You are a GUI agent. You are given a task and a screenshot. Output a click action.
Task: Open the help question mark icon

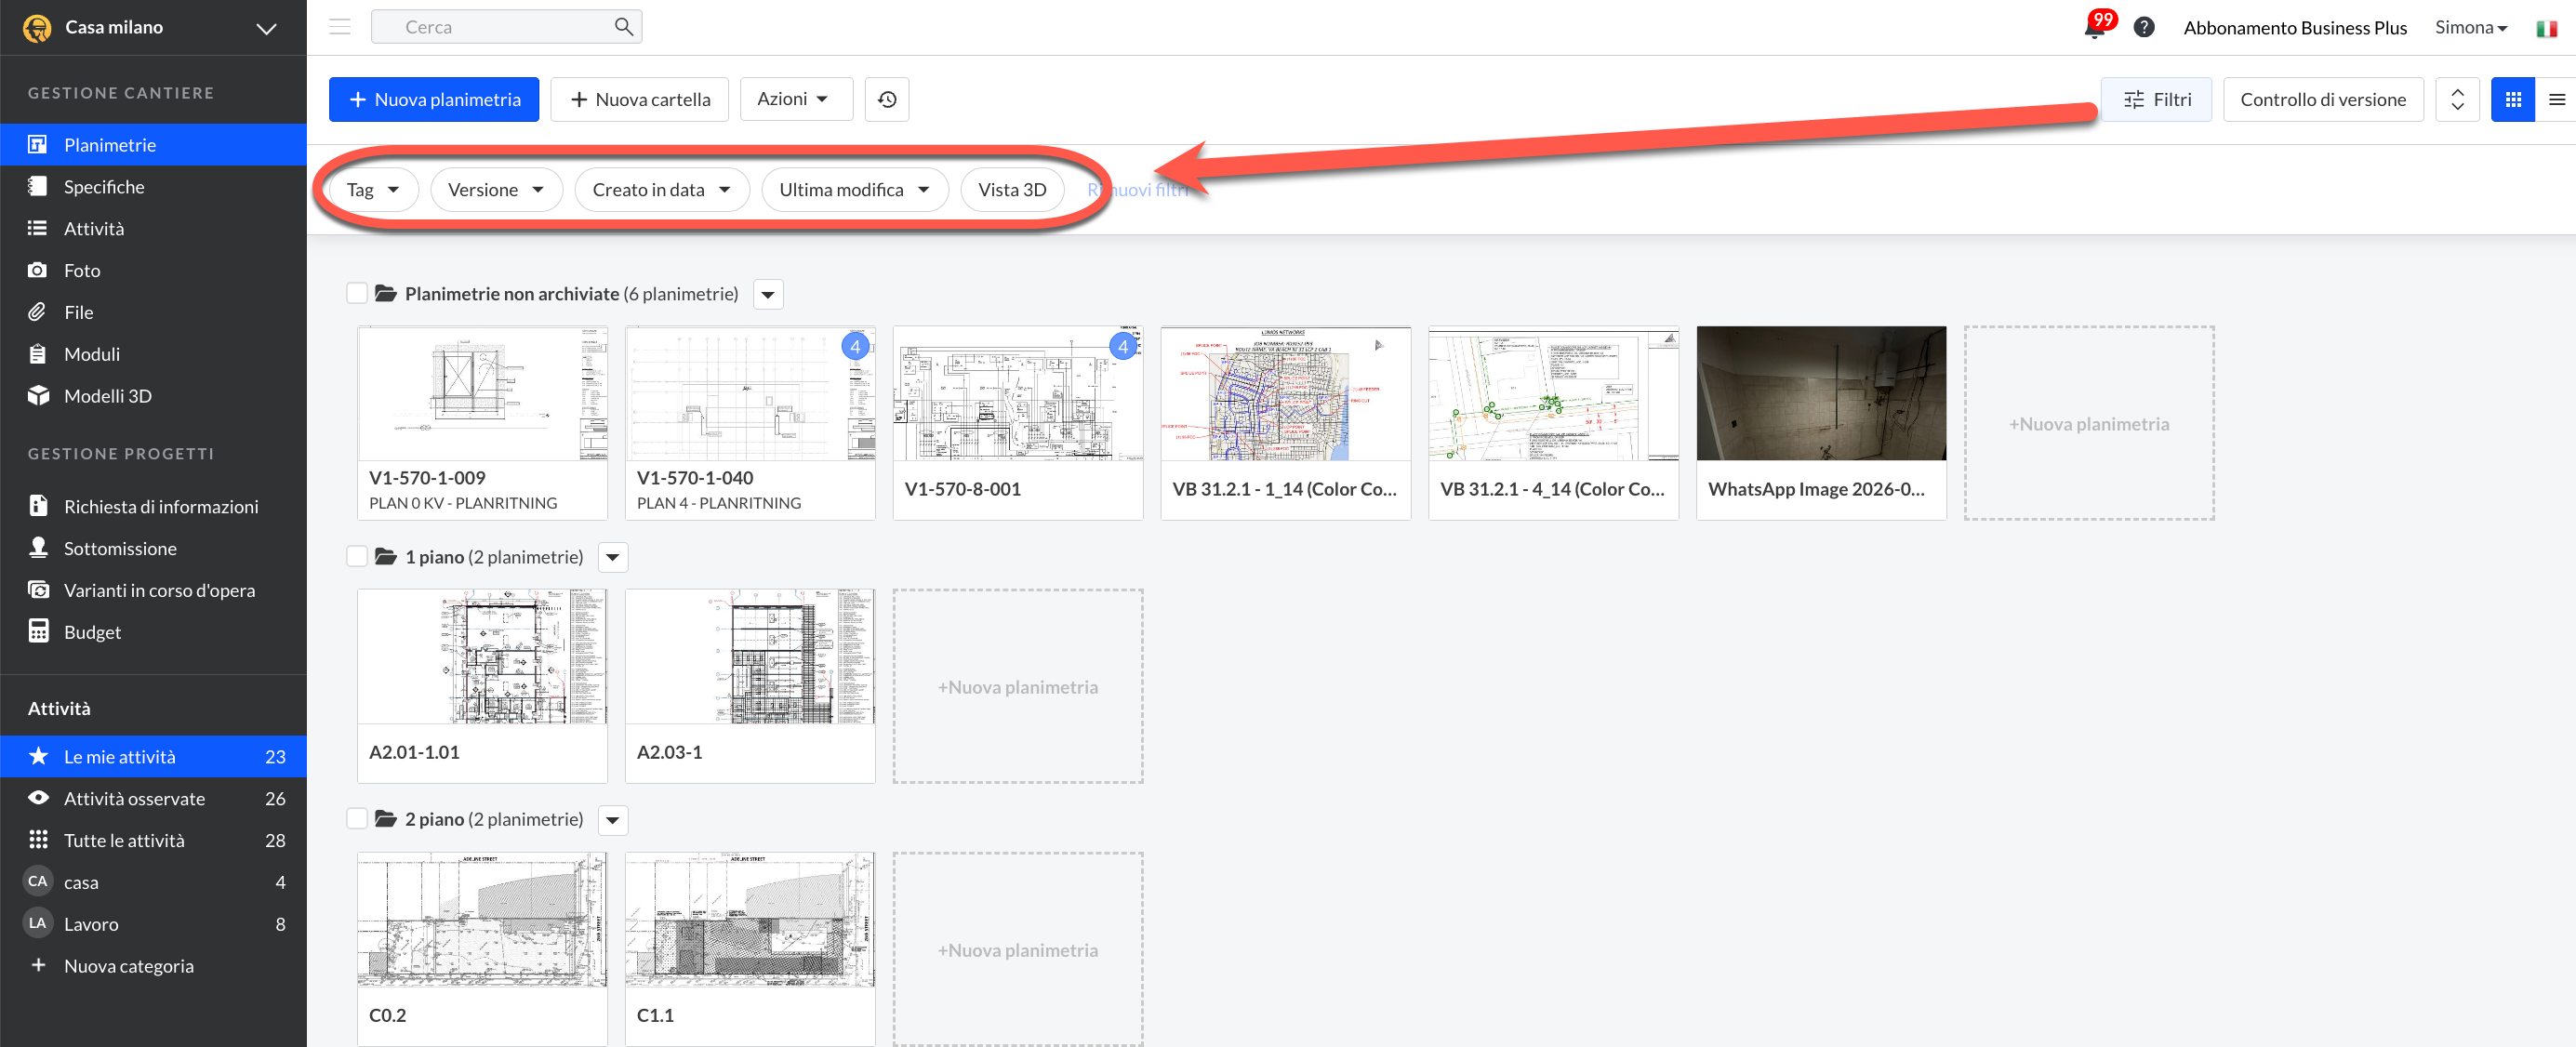pyautogui.click(x=2143, y=28)
